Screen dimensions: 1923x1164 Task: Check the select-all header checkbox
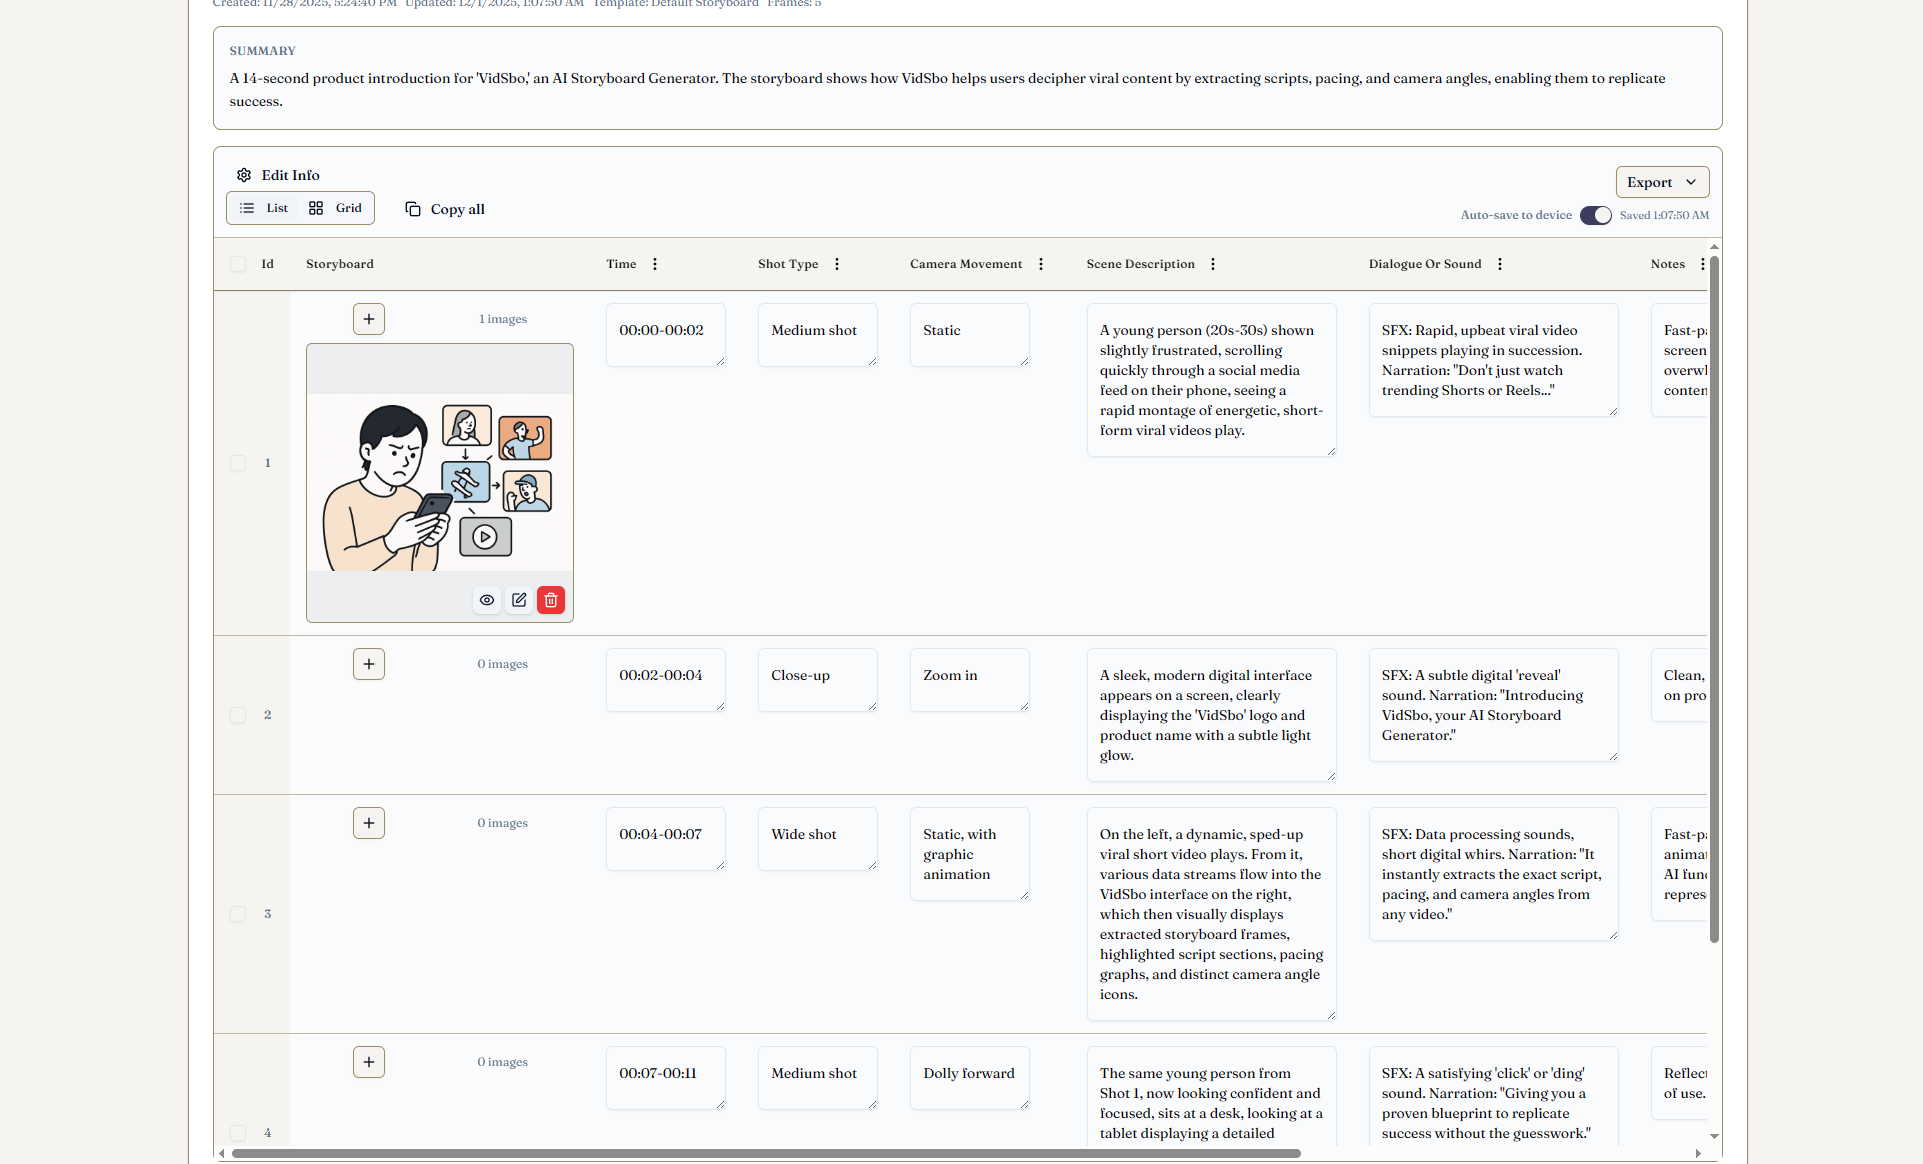(x=238, y=264)
